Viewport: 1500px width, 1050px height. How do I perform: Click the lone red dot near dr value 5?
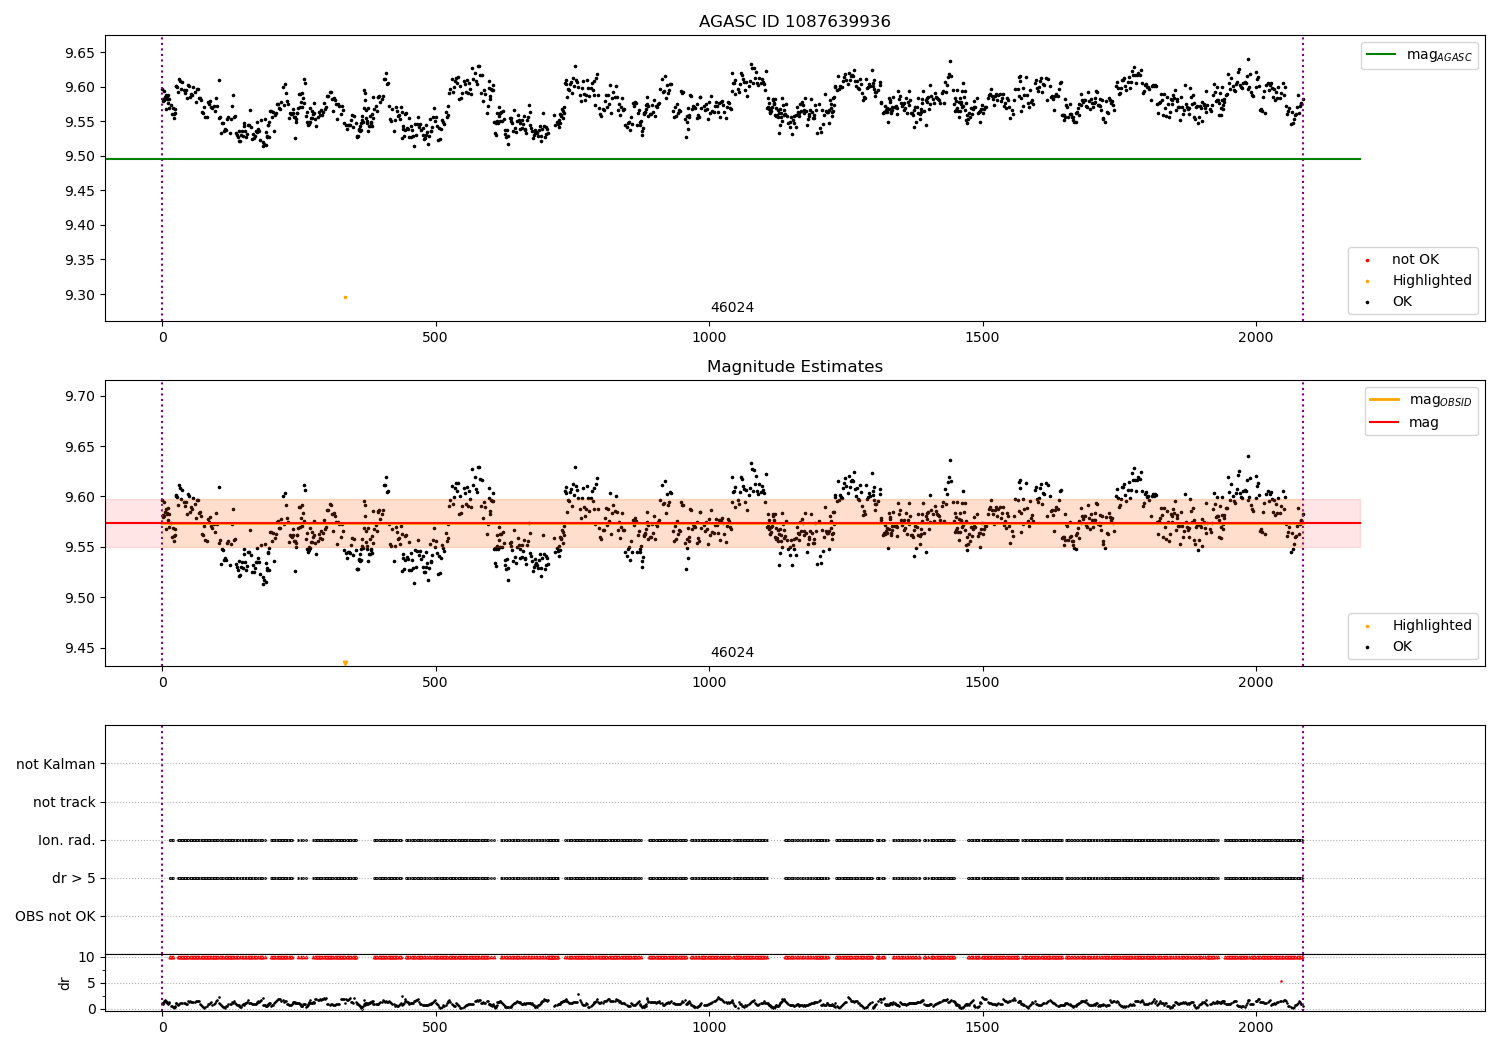(x=1281, y=981)
